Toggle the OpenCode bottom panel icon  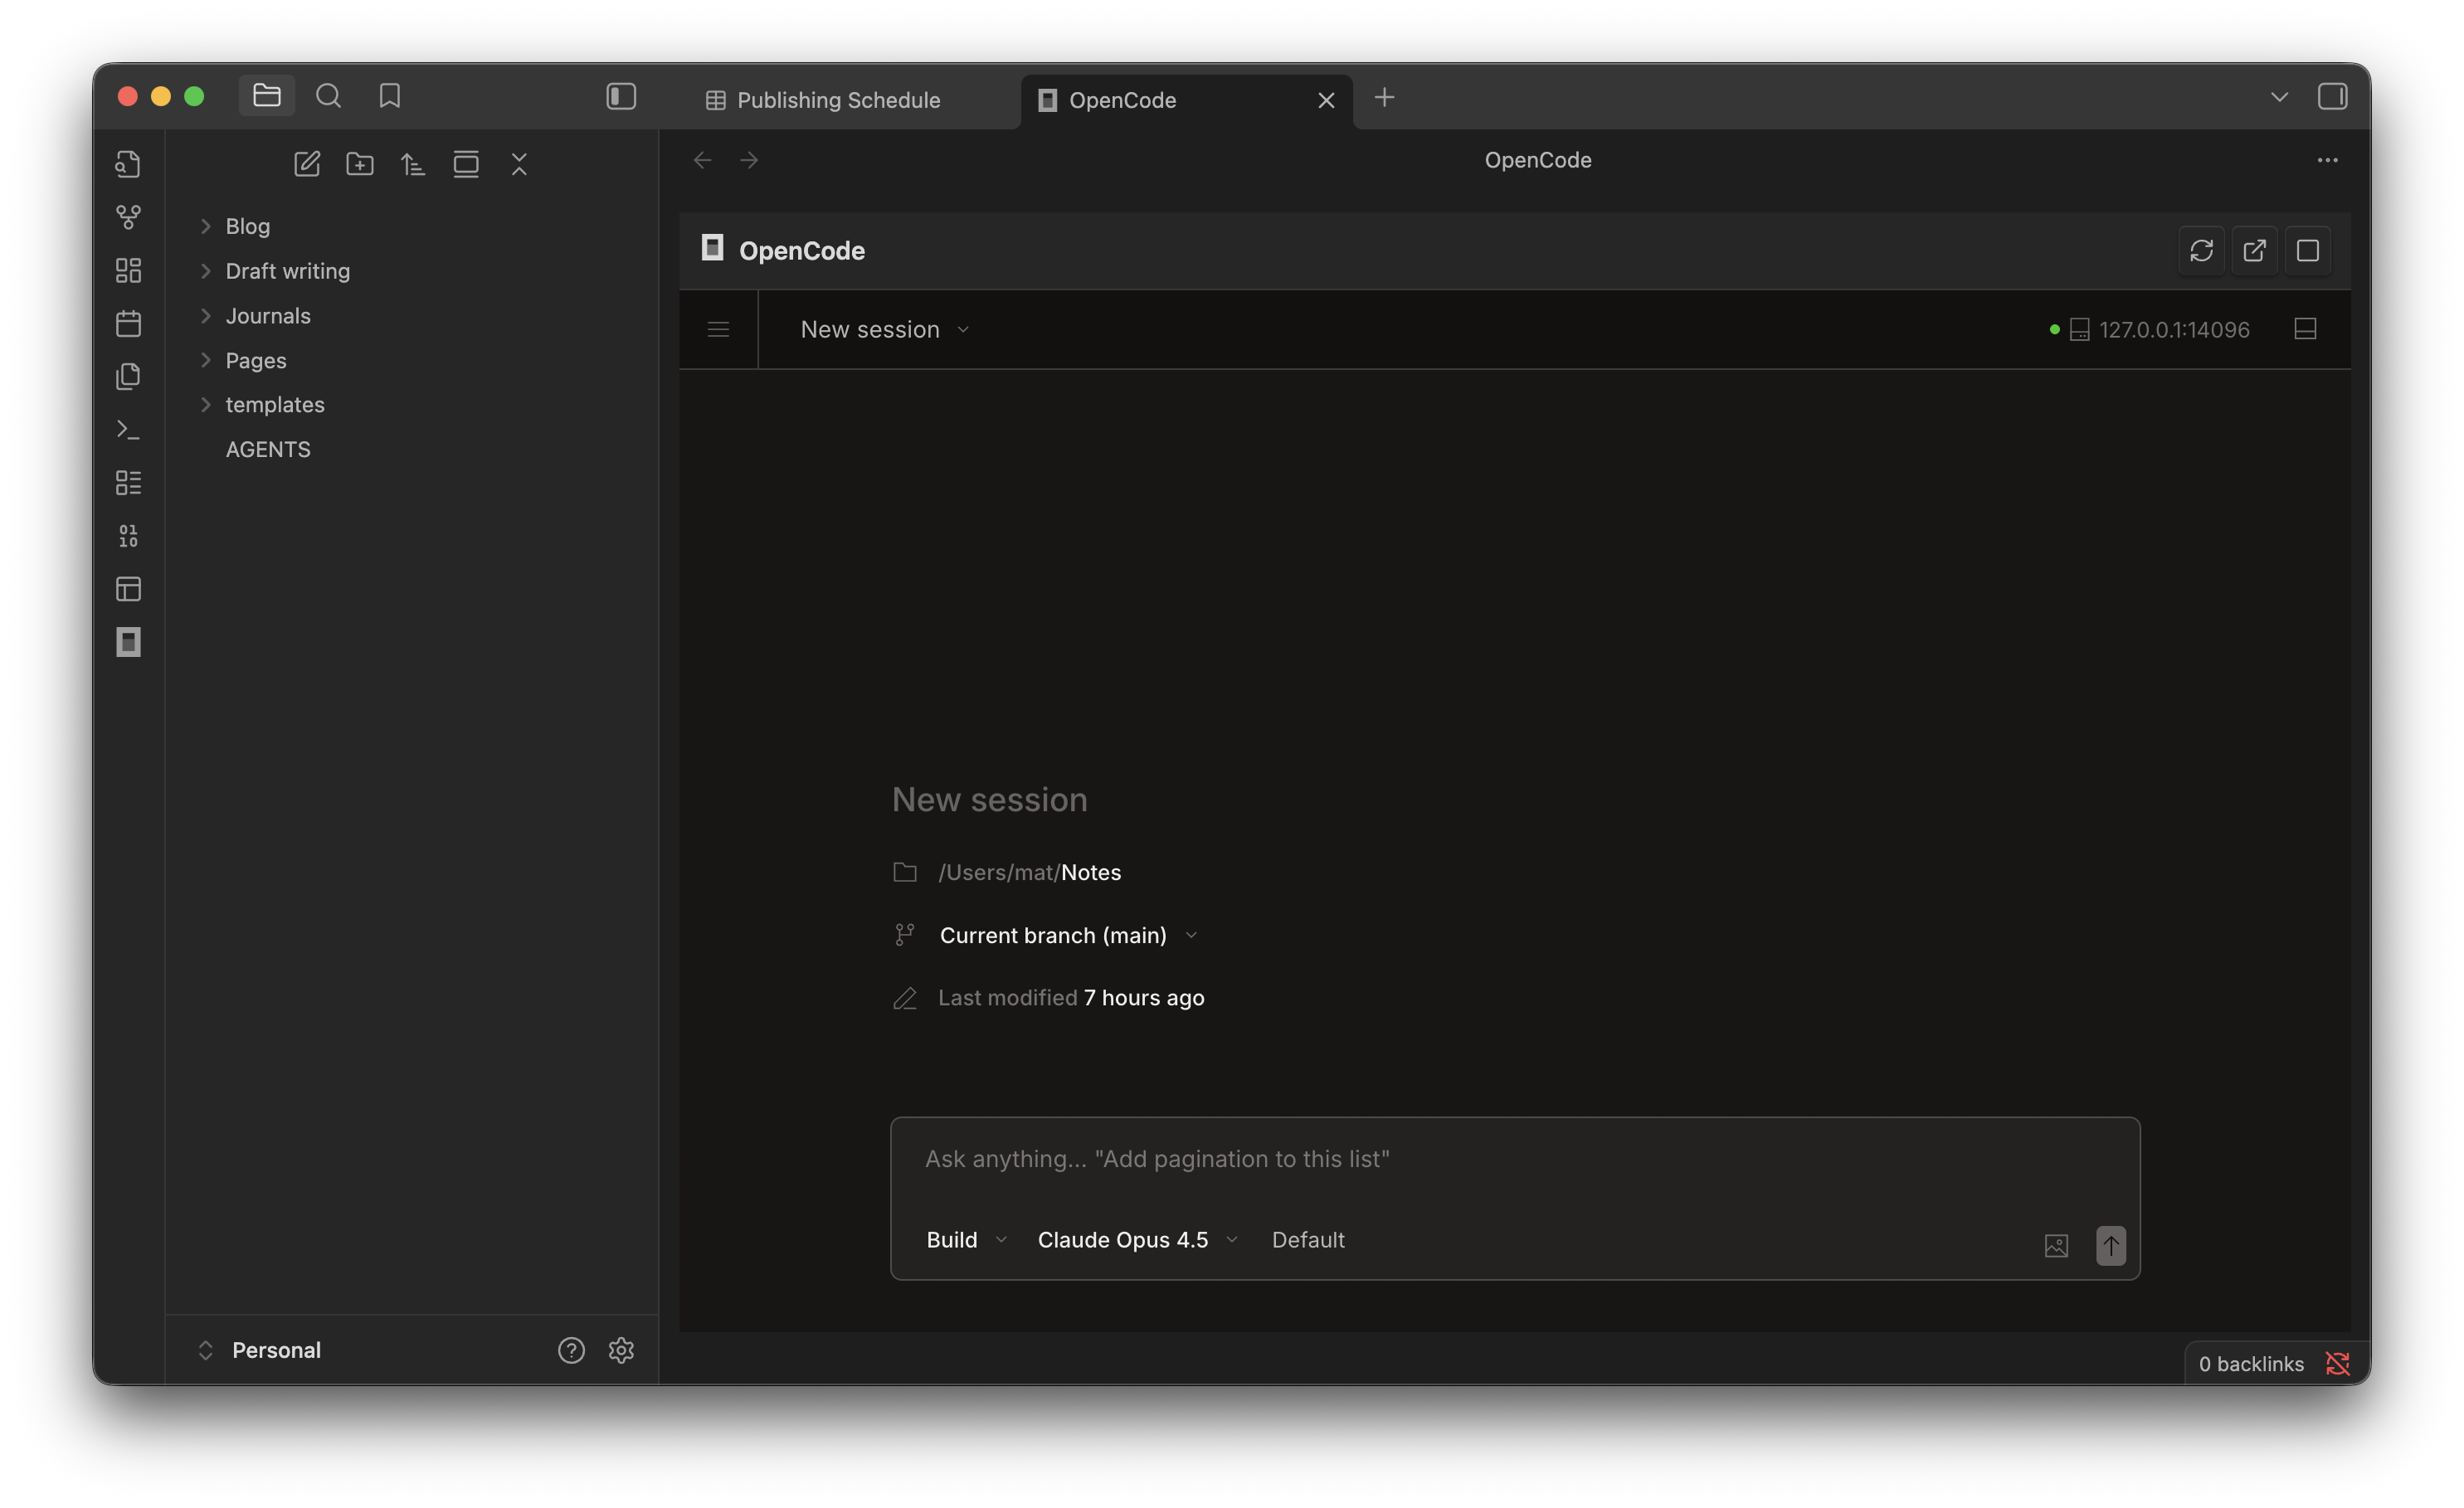pos(2305,329)
